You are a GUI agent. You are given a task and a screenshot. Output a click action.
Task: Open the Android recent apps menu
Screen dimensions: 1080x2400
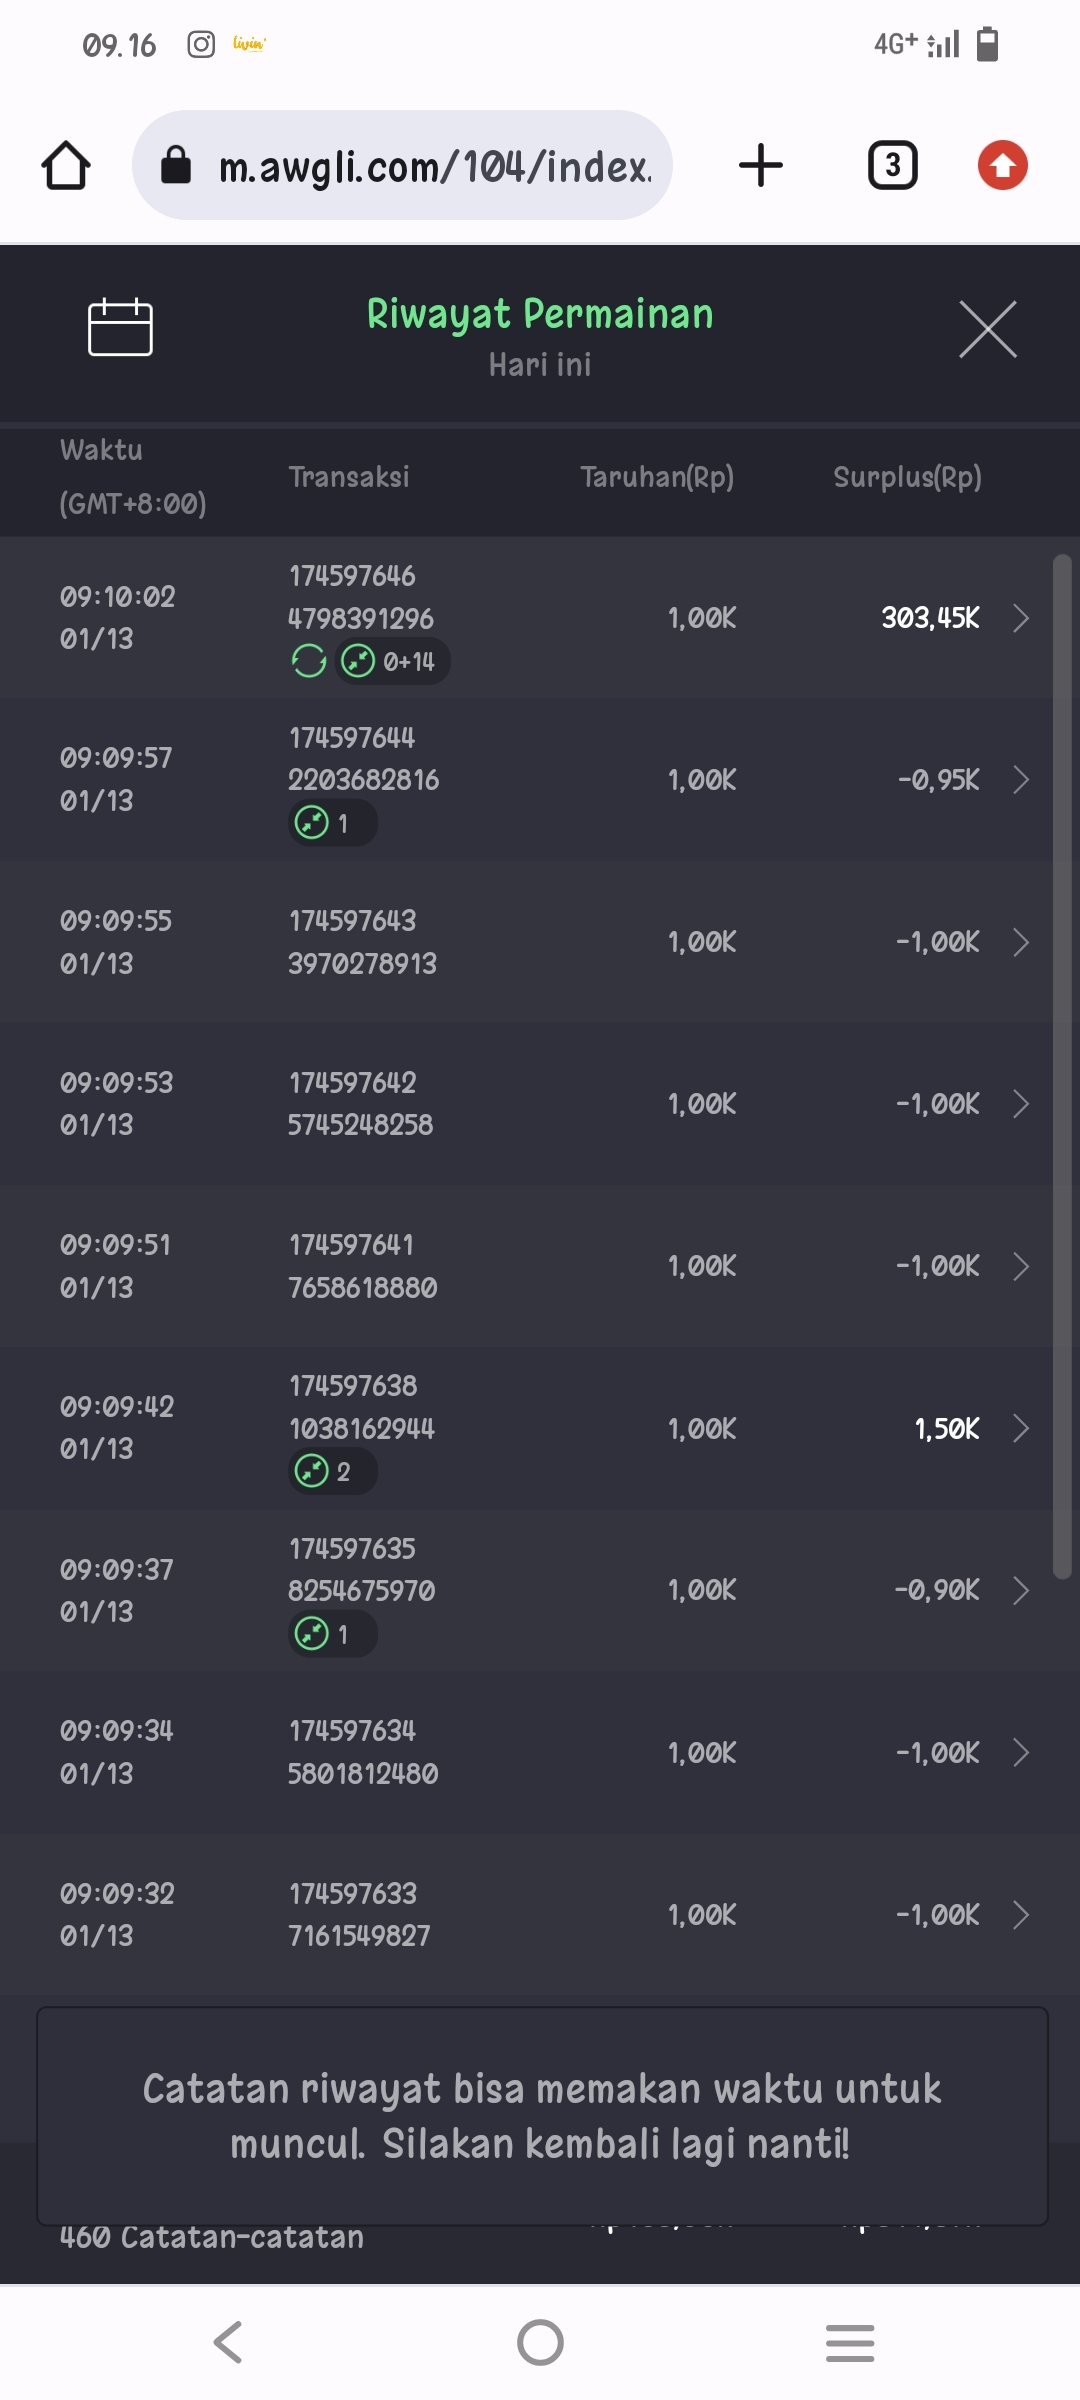click(x=850, y=2342)
